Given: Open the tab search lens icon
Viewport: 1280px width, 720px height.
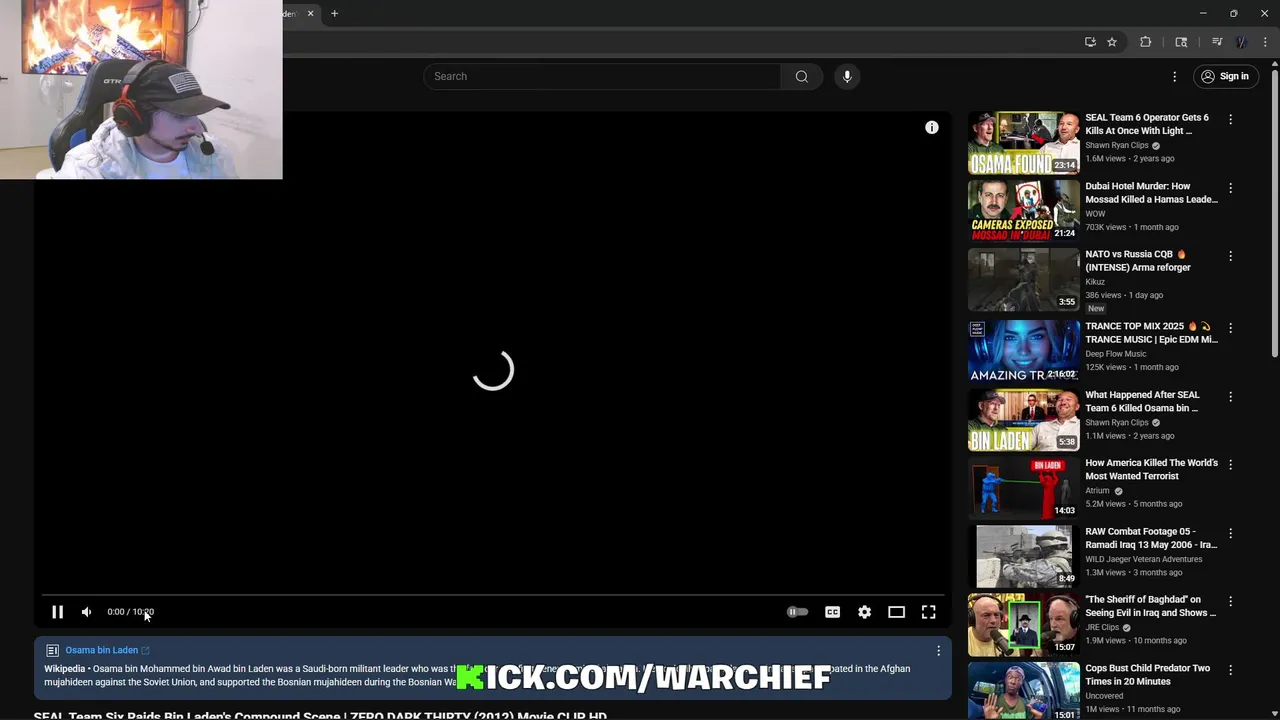Looking at the screenshot, I should pyautogui.click(x=1181, y=42).
